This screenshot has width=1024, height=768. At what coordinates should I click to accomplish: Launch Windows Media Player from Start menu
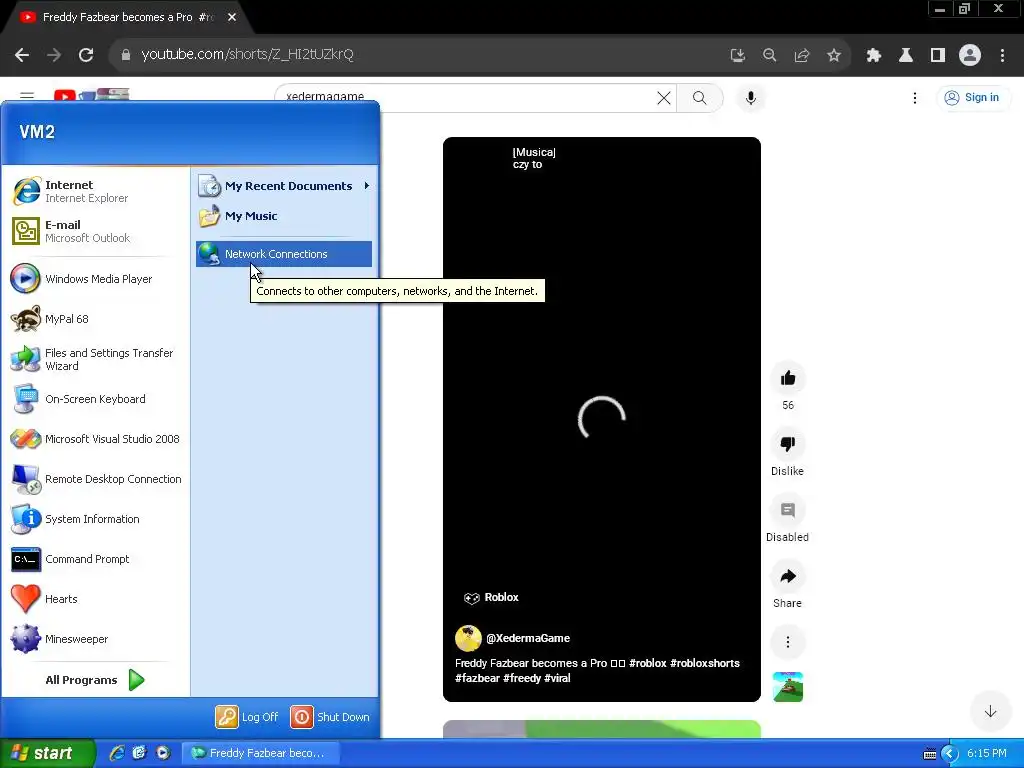[x=95, y=279]
